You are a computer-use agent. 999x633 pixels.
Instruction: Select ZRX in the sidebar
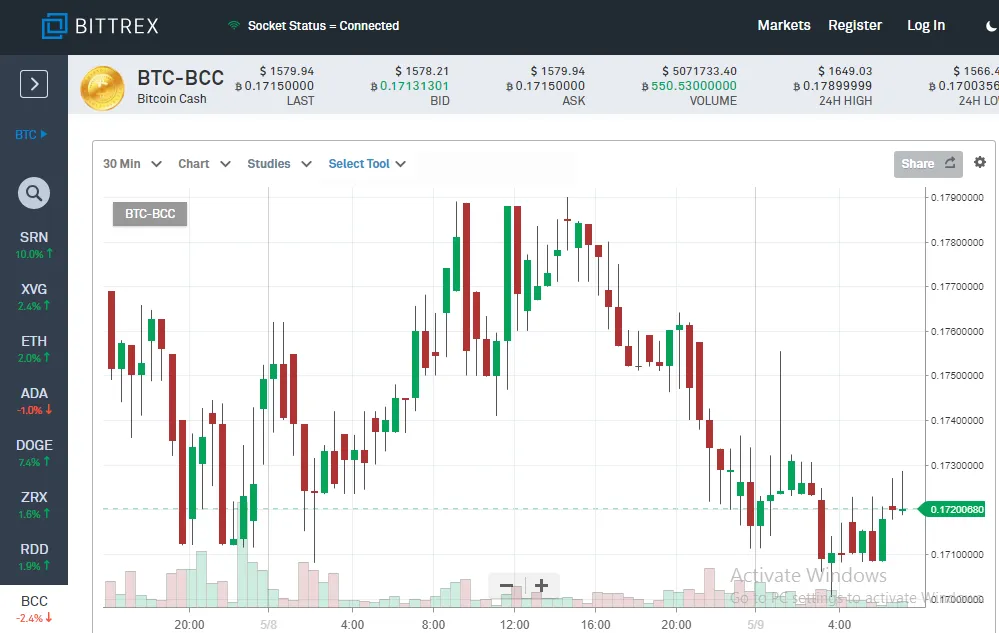[34, 505]
